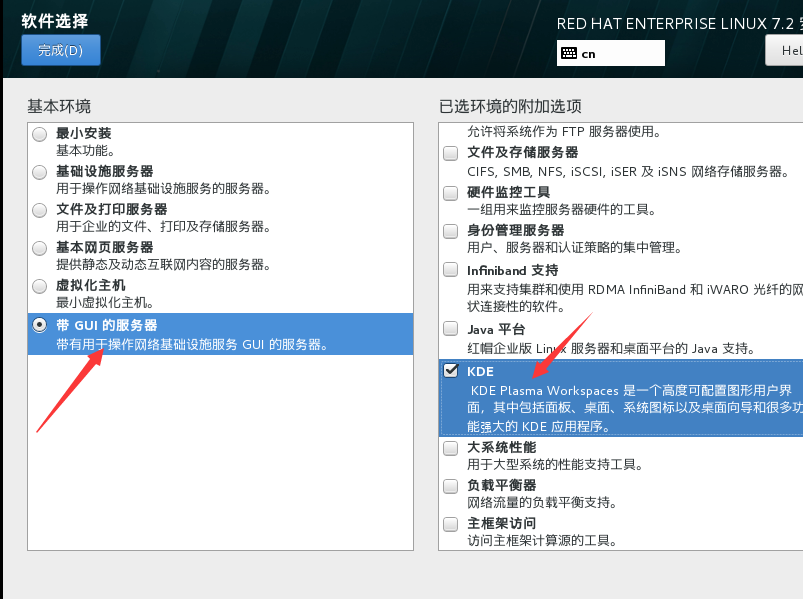
Task: Click the keyboard icon beside cn
Action: [x=569, y=53]
